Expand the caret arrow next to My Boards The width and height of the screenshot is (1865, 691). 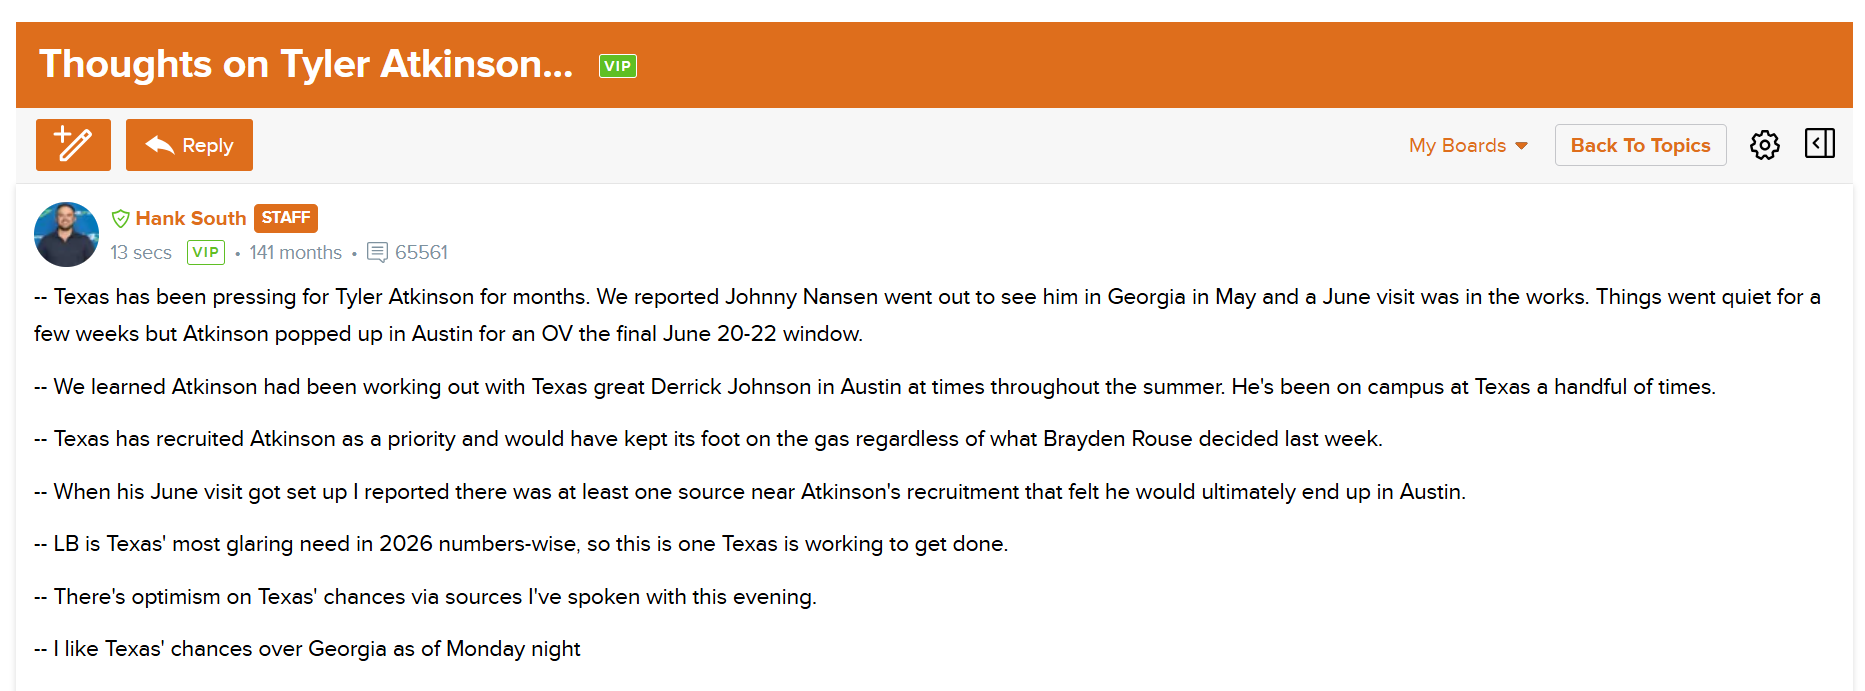(1521, 146)
